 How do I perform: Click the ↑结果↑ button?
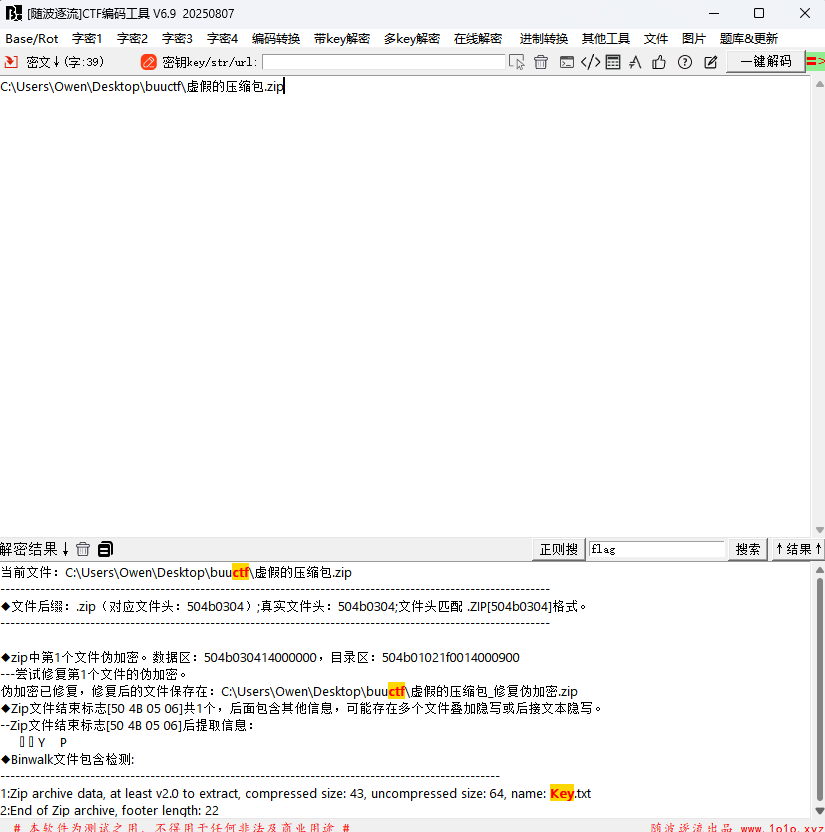(x=798, y=549)
